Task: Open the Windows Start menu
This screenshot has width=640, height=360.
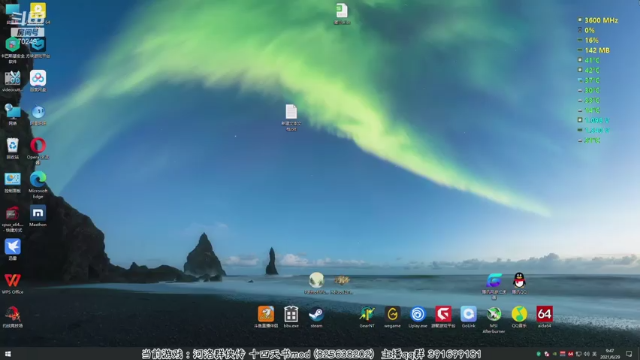Action: coord(8,353)
